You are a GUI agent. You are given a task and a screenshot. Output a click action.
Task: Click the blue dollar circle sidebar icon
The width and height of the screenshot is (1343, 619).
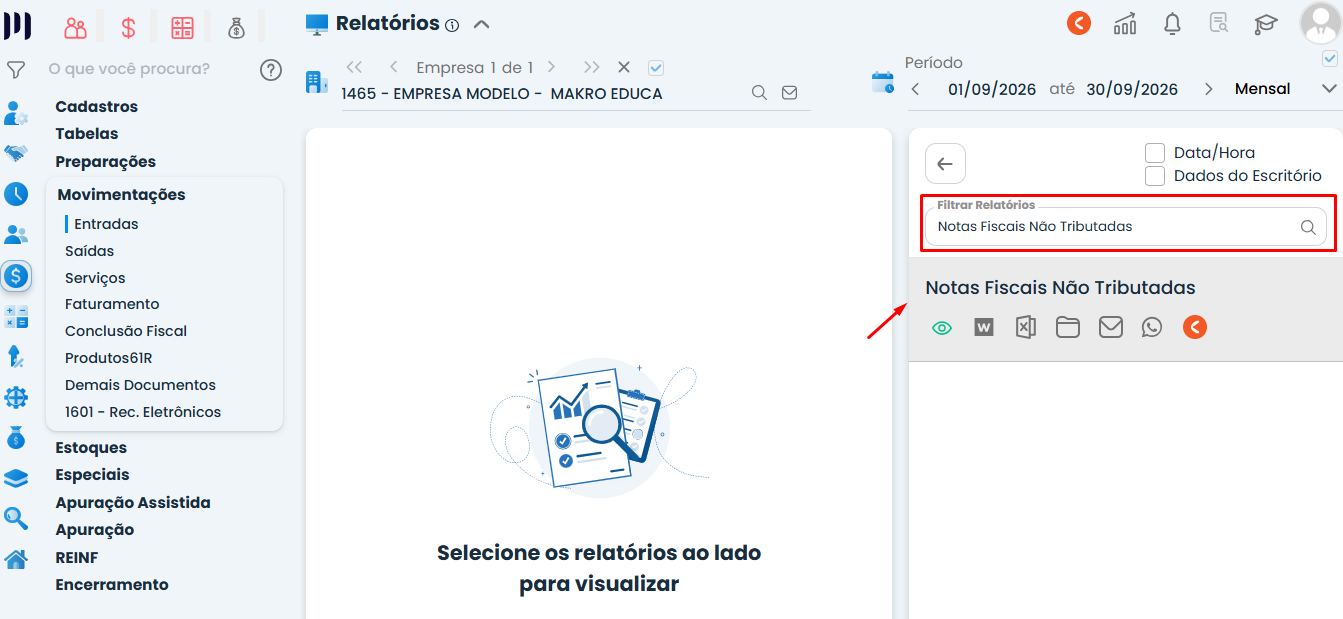(x=16, y=276)
